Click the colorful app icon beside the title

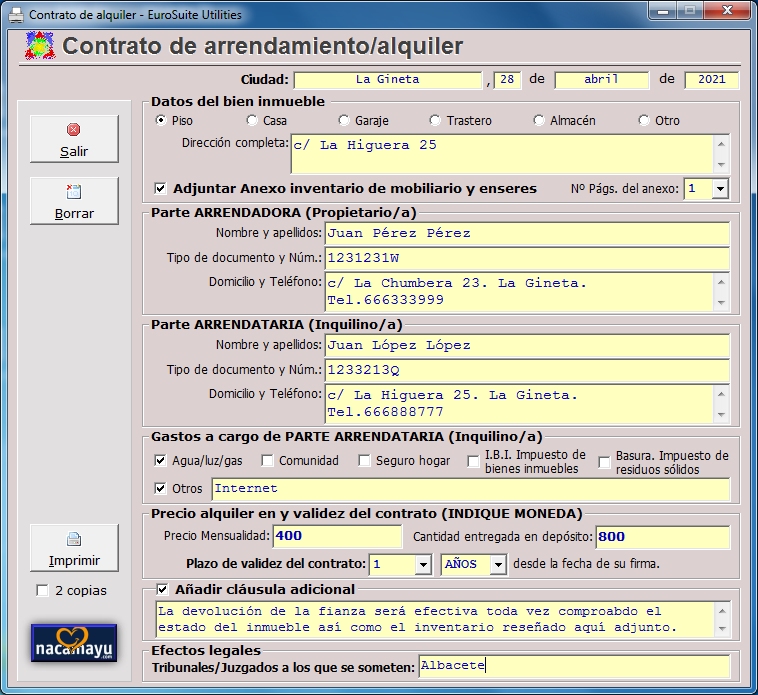(x=38, y=46)
